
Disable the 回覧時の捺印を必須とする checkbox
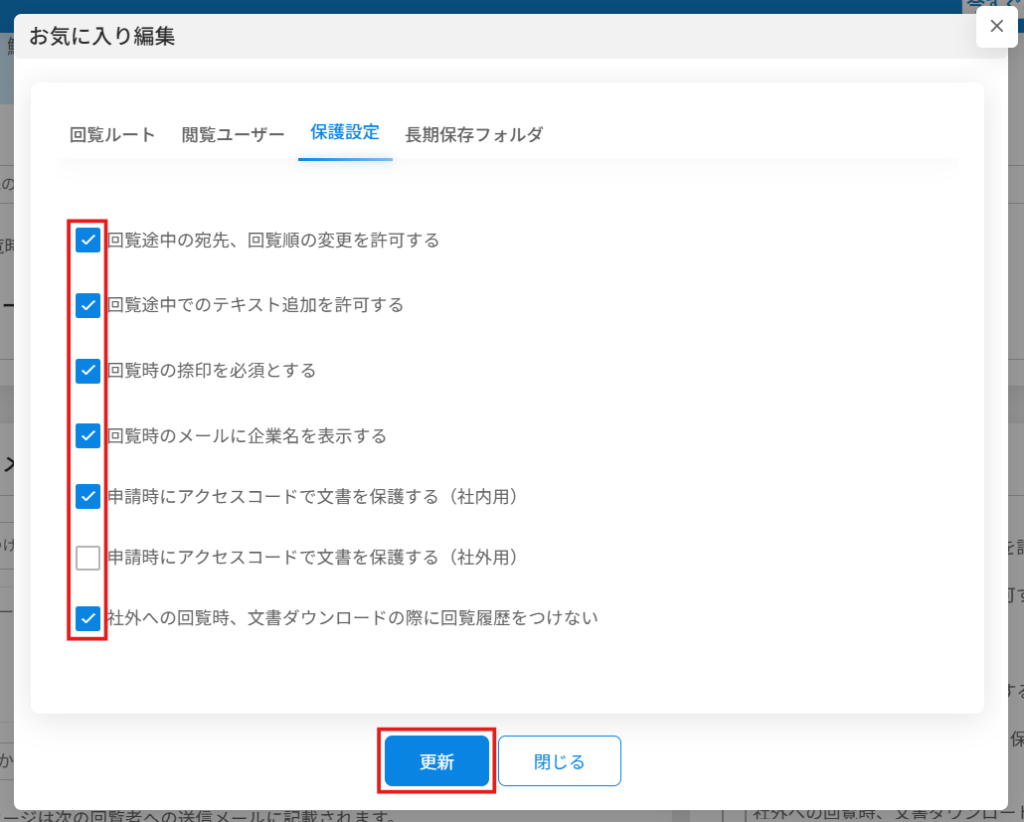pyautogui.click(x=88, y=370)
